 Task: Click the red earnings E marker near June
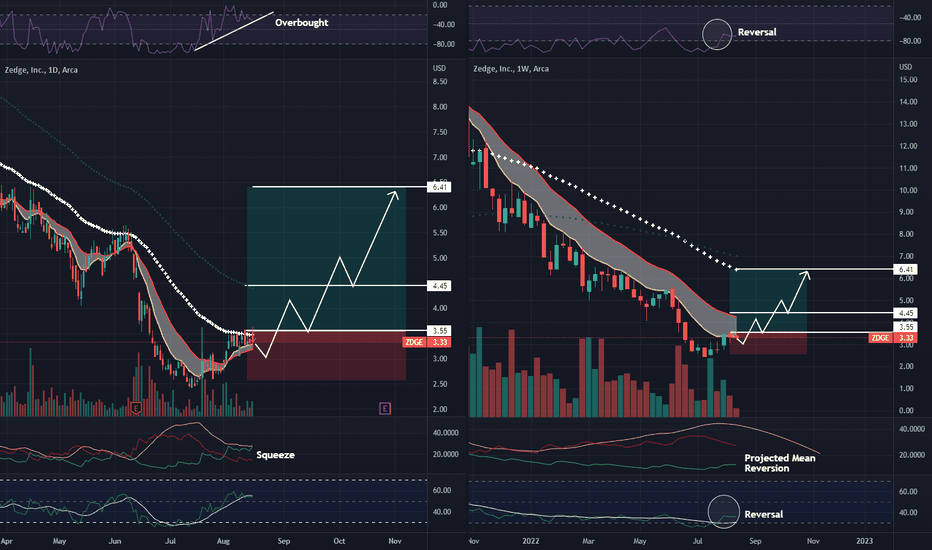tap(136, 408)
